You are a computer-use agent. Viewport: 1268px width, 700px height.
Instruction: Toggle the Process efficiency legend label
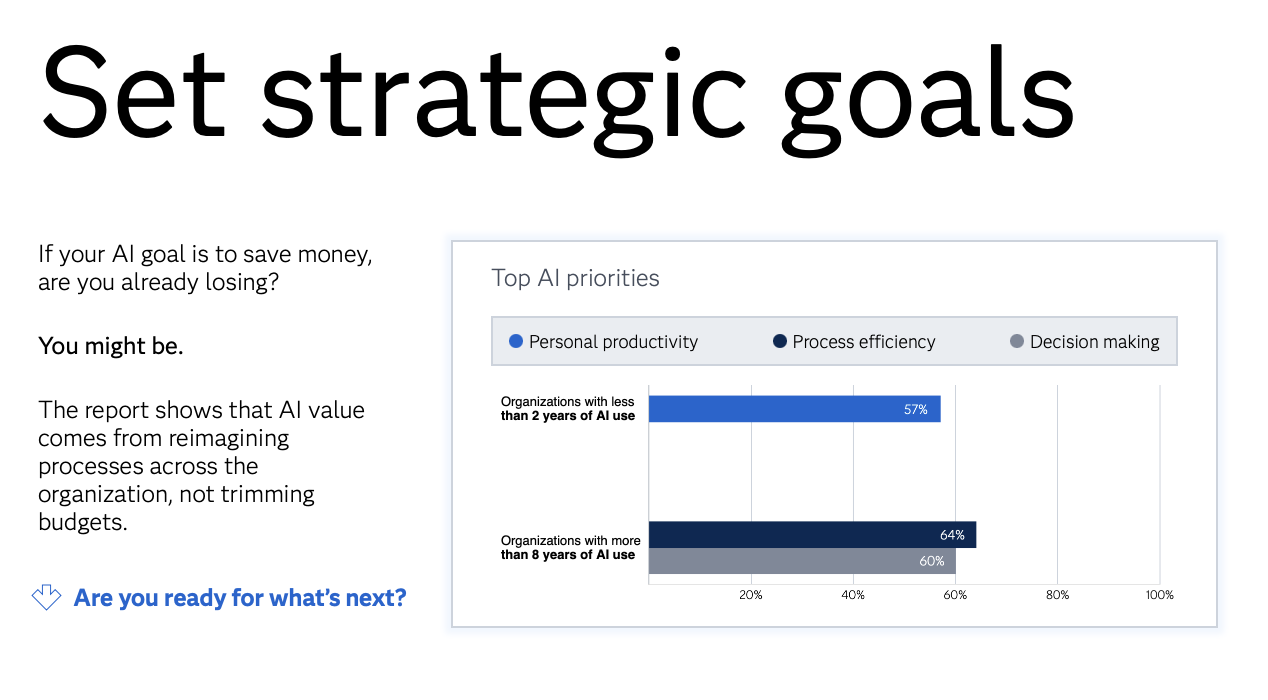864,342
